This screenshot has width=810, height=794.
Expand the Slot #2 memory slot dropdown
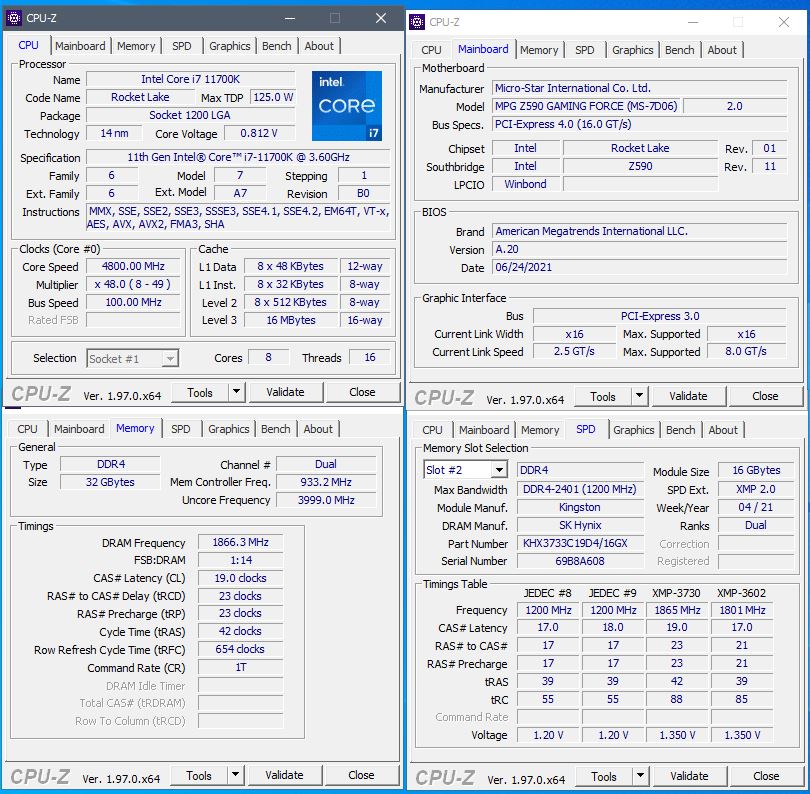point(499,470)
